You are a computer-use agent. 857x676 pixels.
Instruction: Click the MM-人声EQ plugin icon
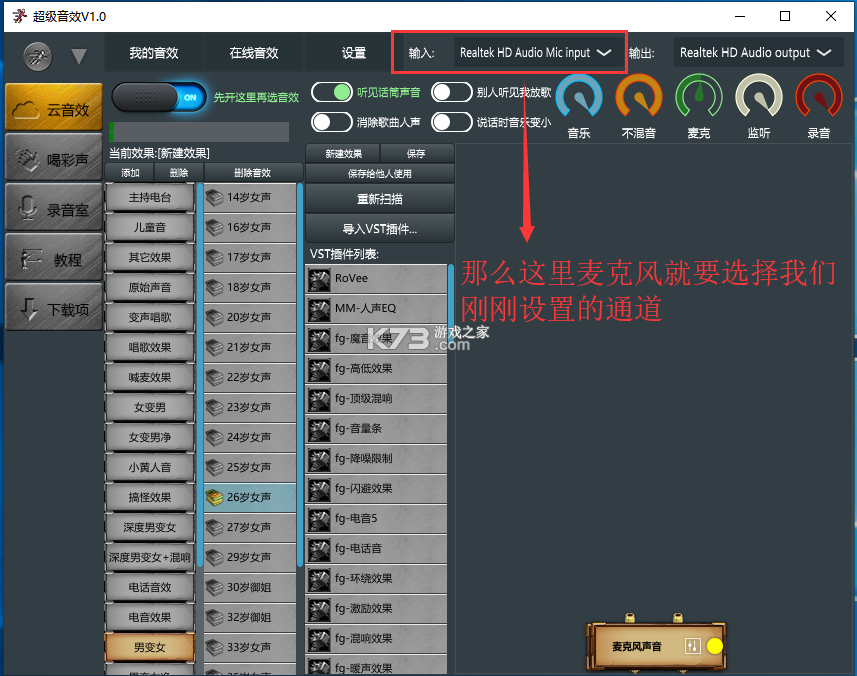coord(319,310)
